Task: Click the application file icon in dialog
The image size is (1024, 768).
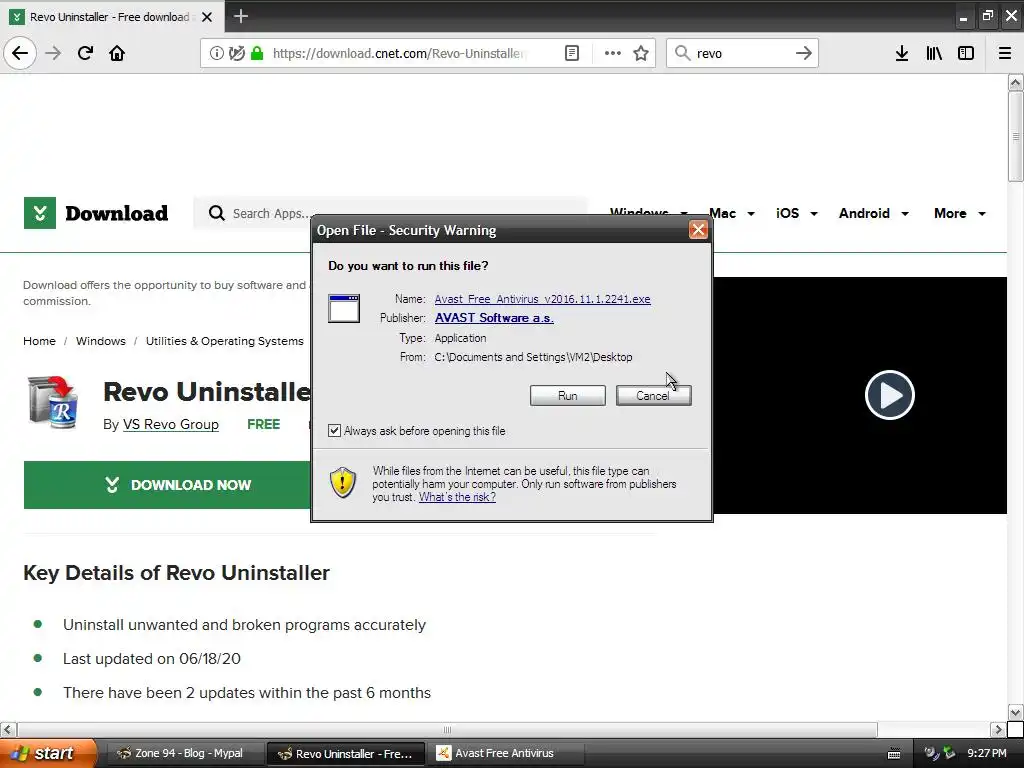Action: (x=344, y=308)
